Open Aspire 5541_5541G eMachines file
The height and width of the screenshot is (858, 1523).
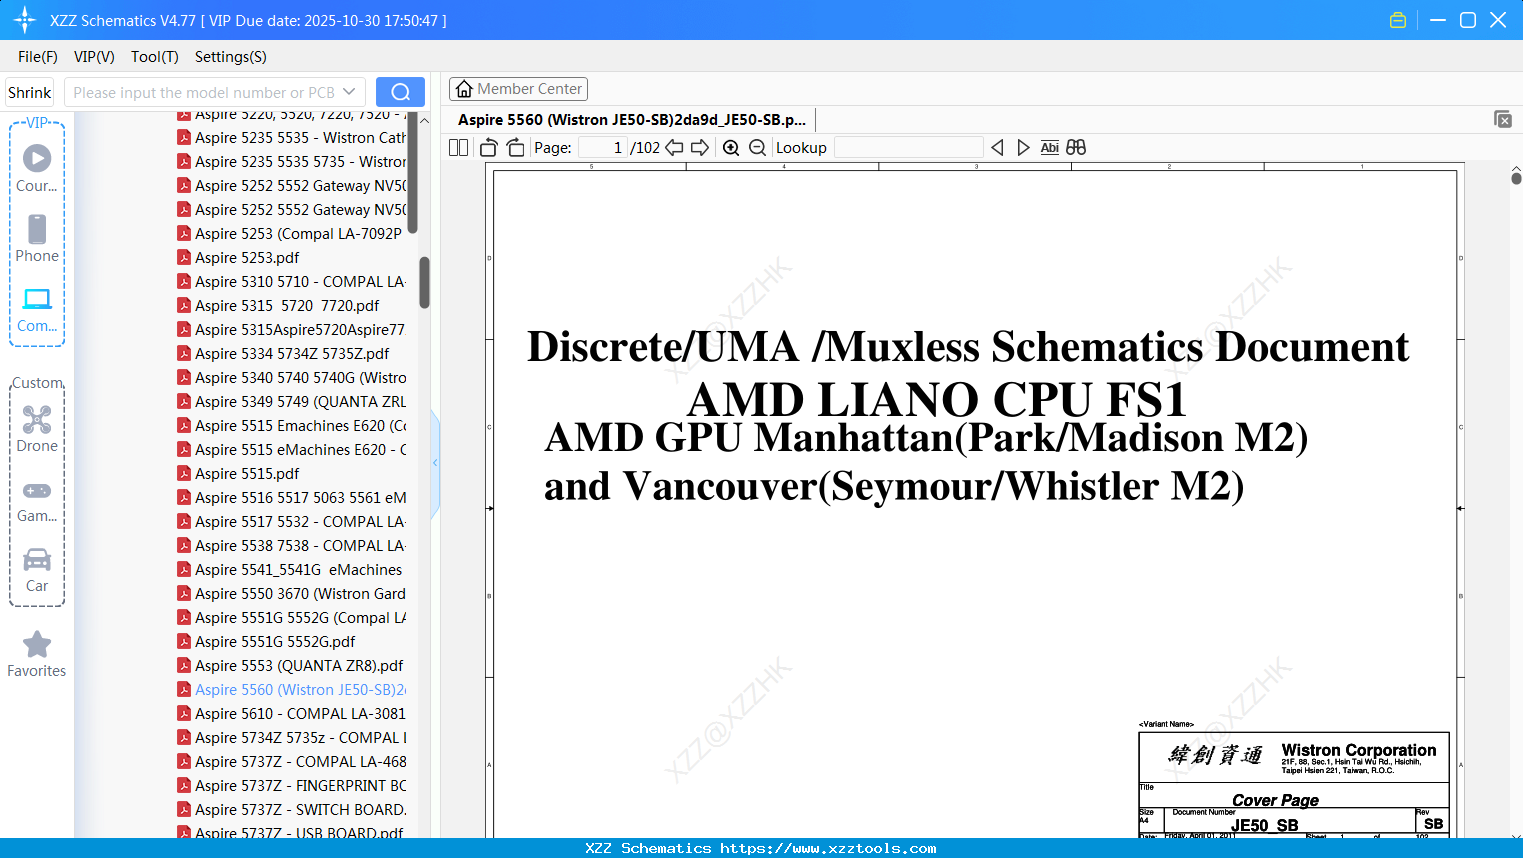point(298,570)
